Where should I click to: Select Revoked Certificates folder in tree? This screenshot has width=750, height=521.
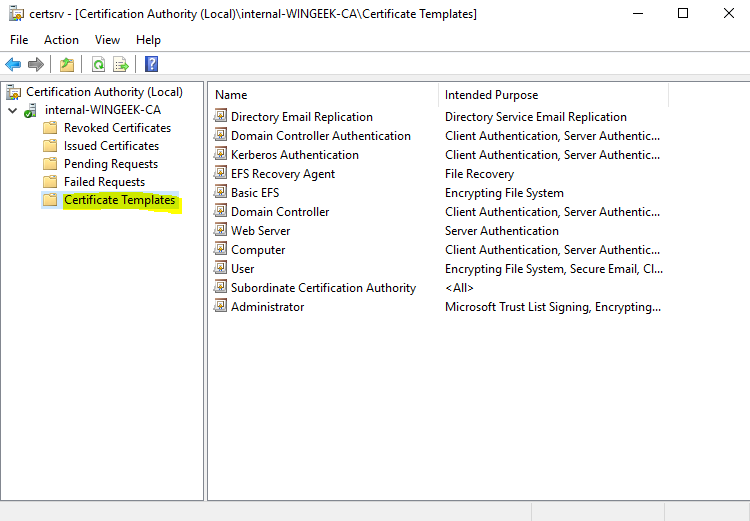point(116,128)
